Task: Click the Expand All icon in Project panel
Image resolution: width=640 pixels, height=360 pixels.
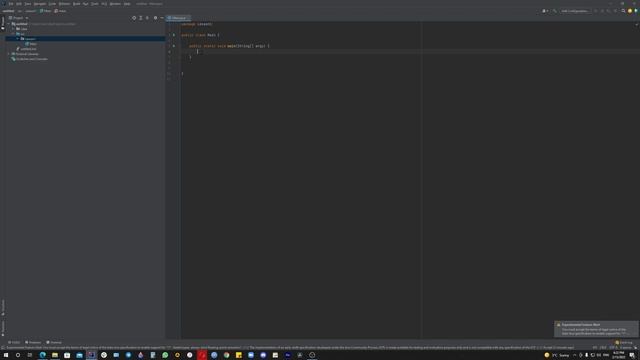Action: [141, 18]
